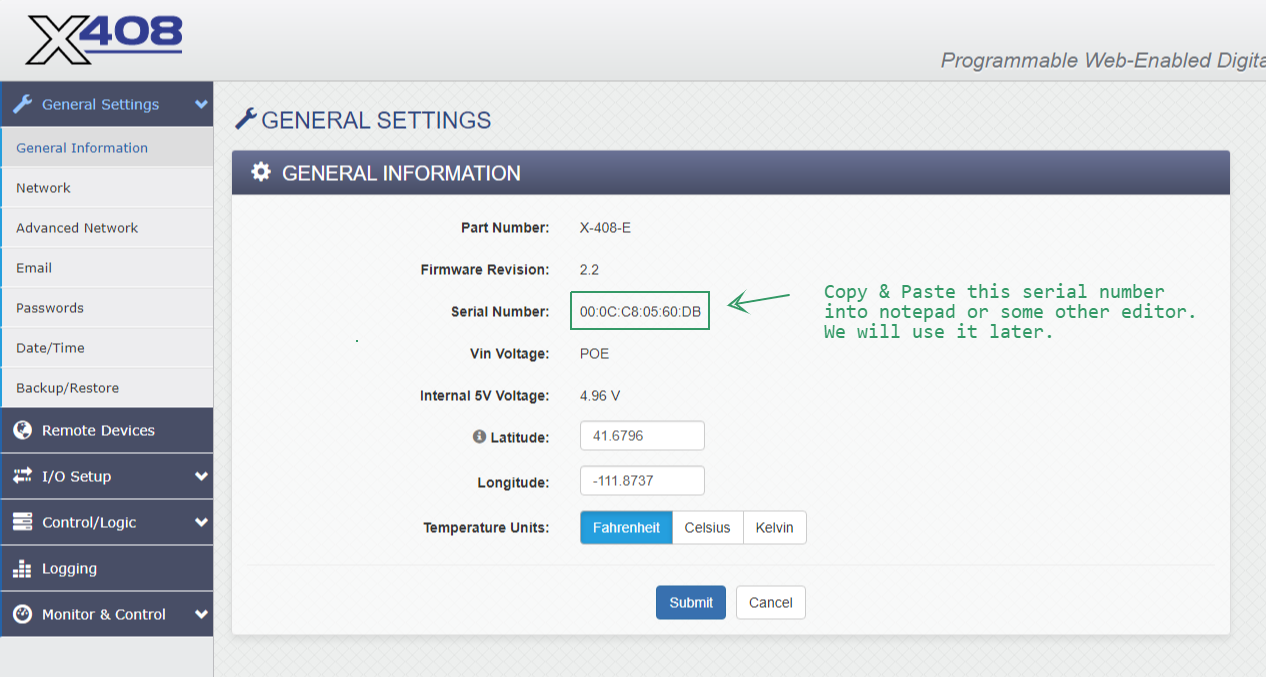Open Logging via its bar chart icon

[x=21, y=568]
